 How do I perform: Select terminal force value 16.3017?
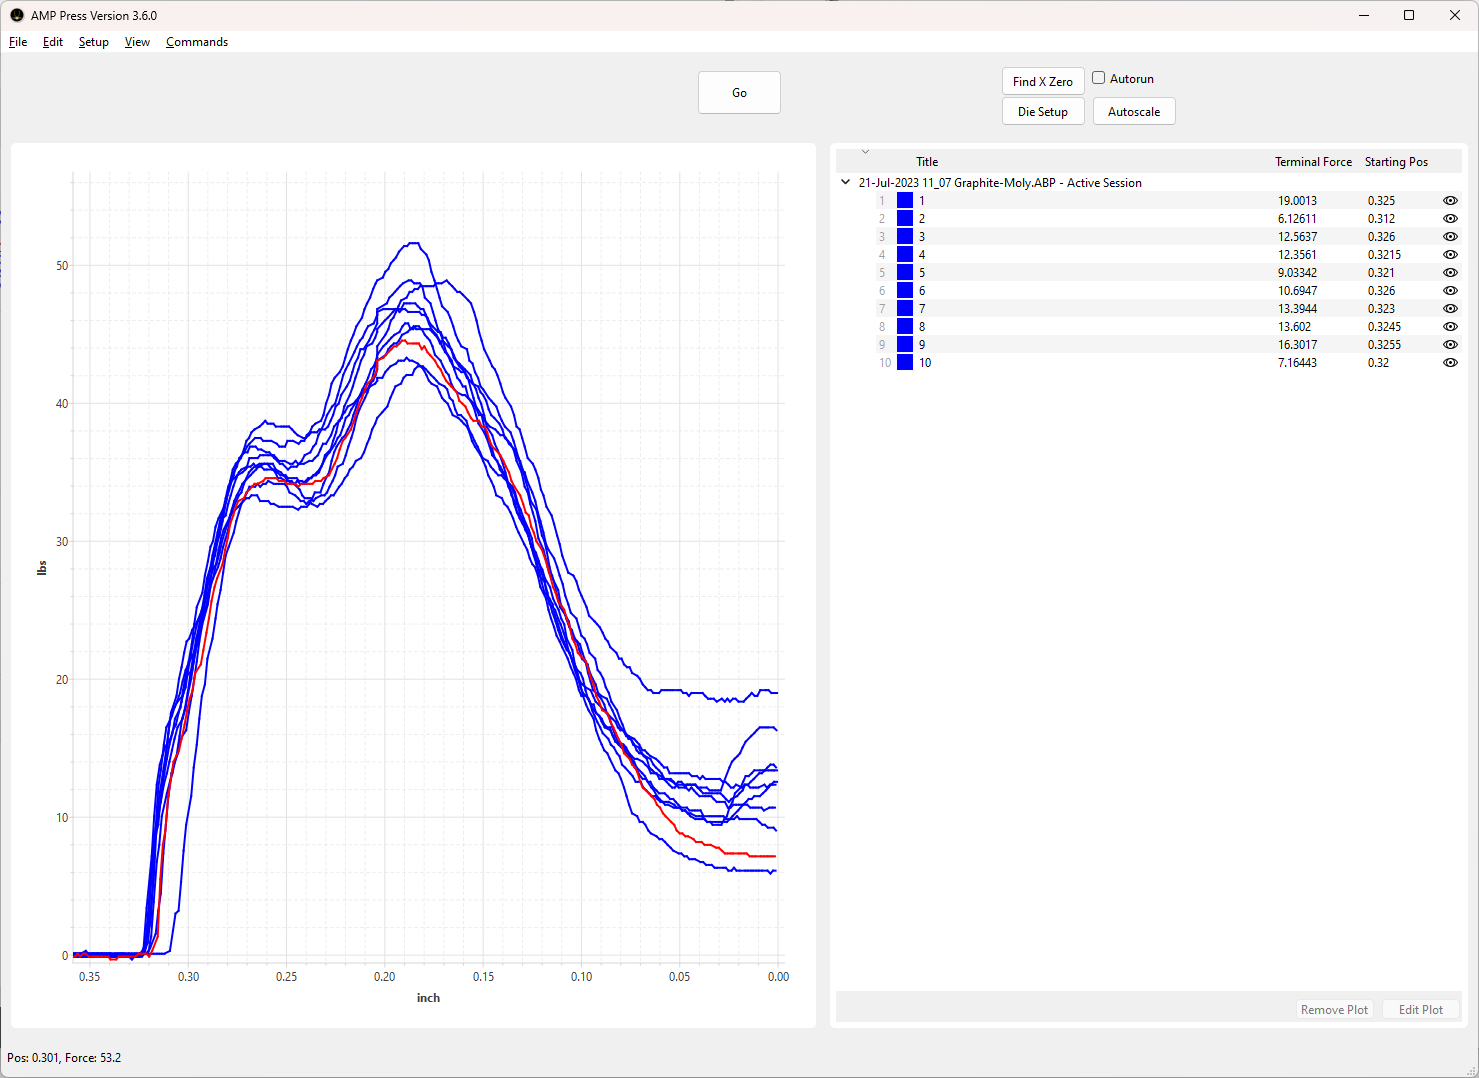tap(1297, 345)
